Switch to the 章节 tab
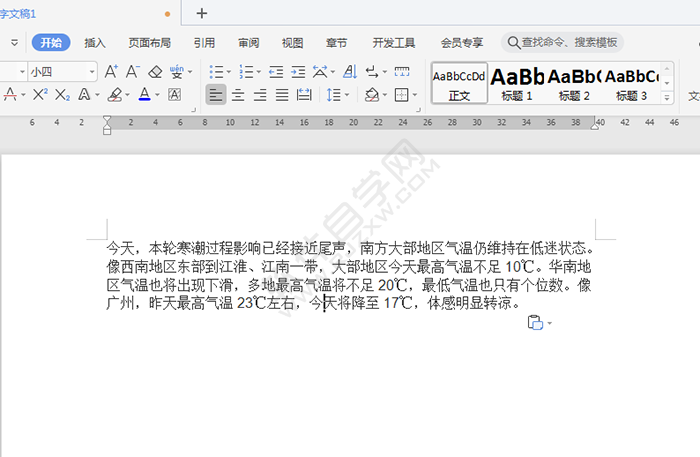 (336, 43)
